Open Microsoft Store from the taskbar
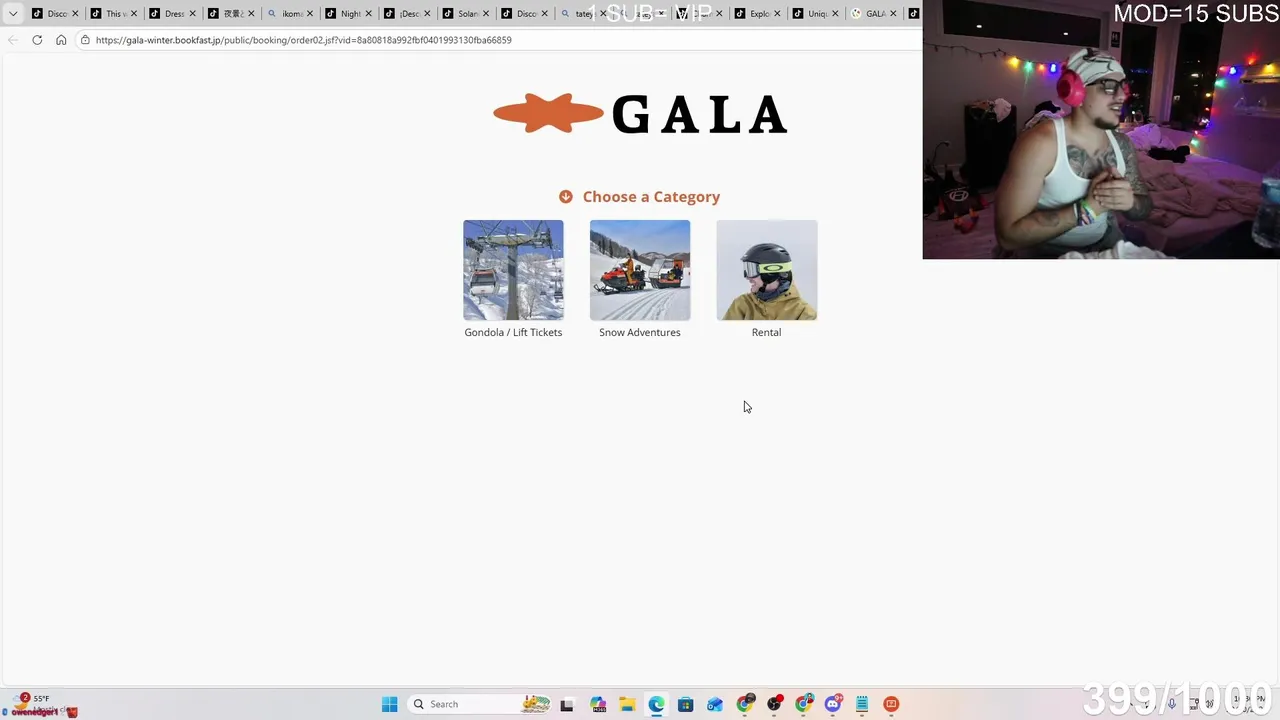Image resolution: width=1280 pixels, height=720 pixels. (x=685, y=704)
